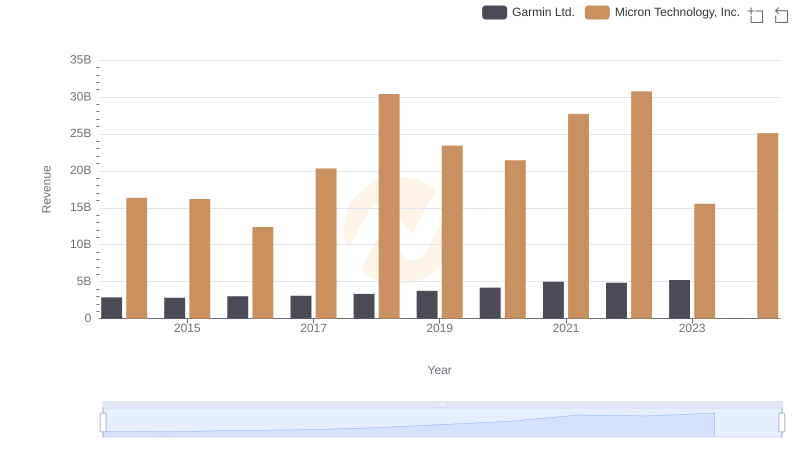Toggle Garmin Ltd. series in legend
The width and height of the screenshot is (800, 461).
point(529,12)
